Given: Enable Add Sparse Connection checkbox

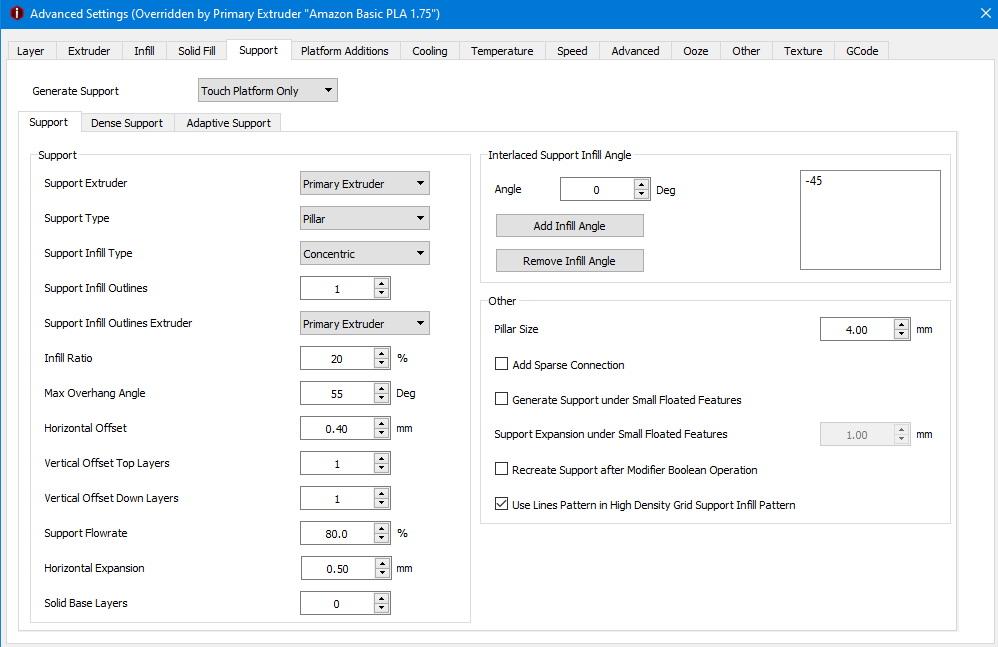Looking at the screenshot, I should point(502,364).
